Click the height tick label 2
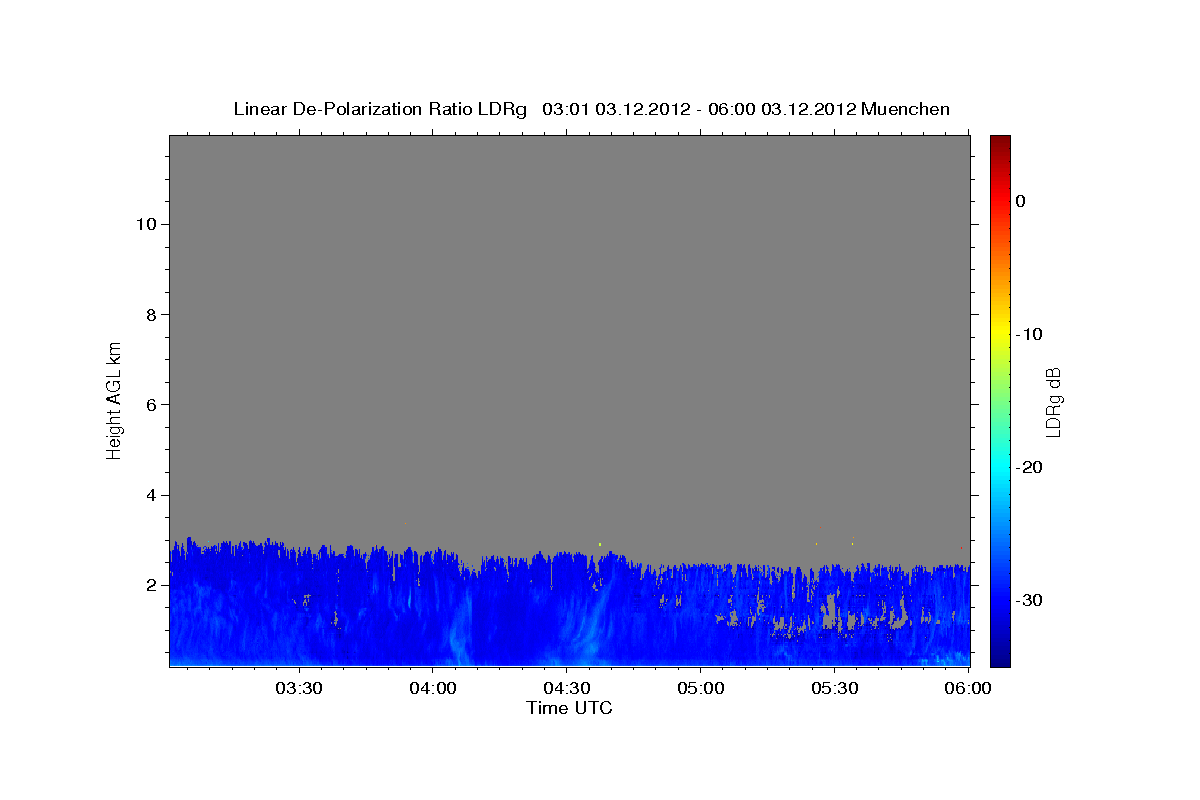The image size is (1200, 800). (x=150, y=585)
